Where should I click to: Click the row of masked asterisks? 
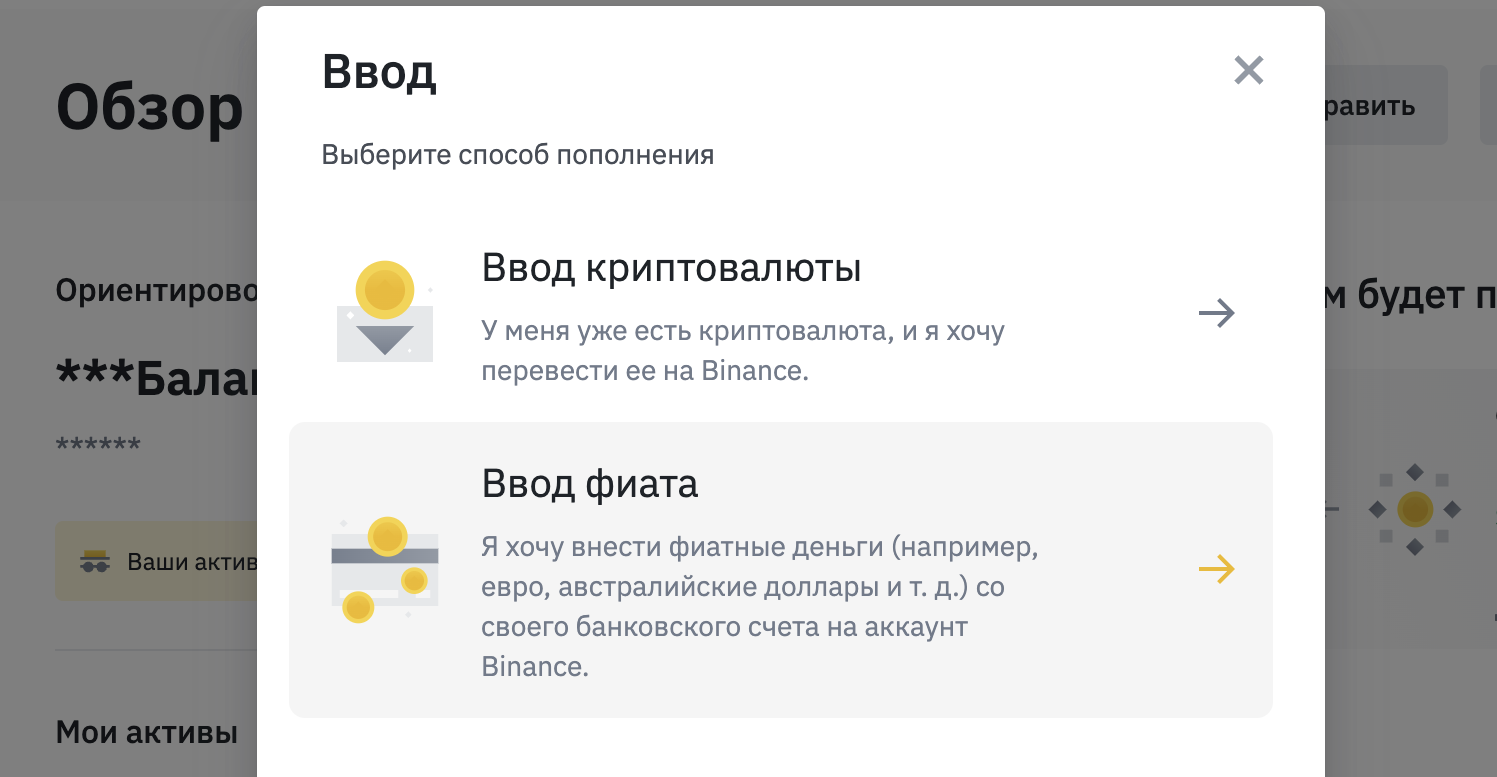[x=98, y=445]
